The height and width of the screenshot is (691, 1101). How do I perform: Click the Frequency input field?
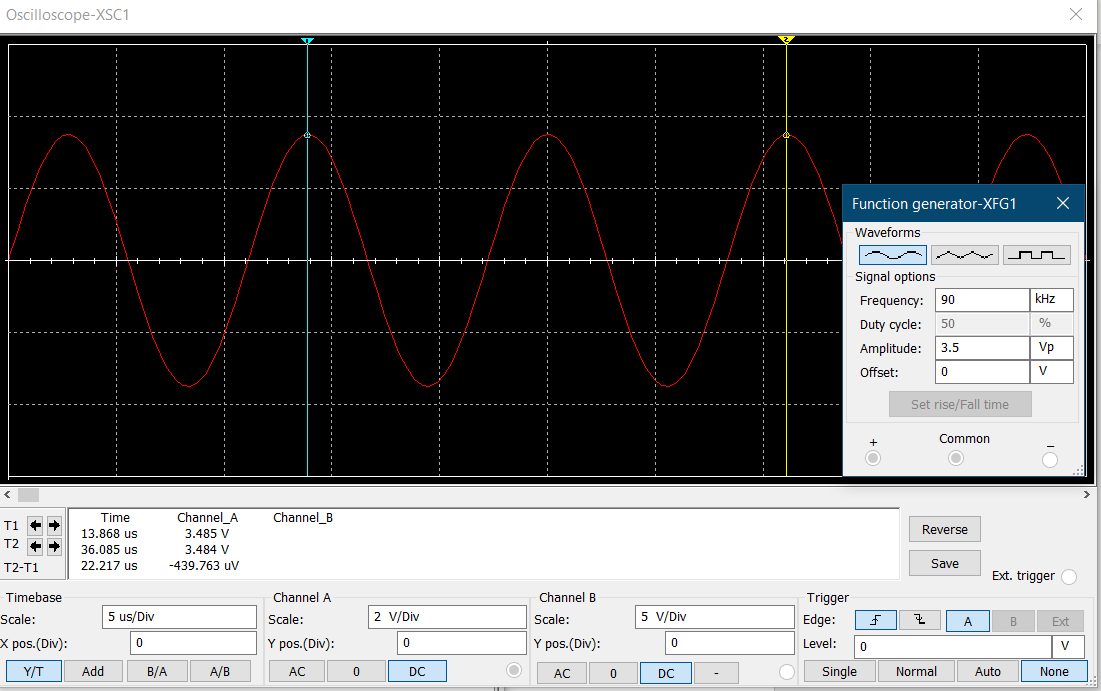point(981,299)
